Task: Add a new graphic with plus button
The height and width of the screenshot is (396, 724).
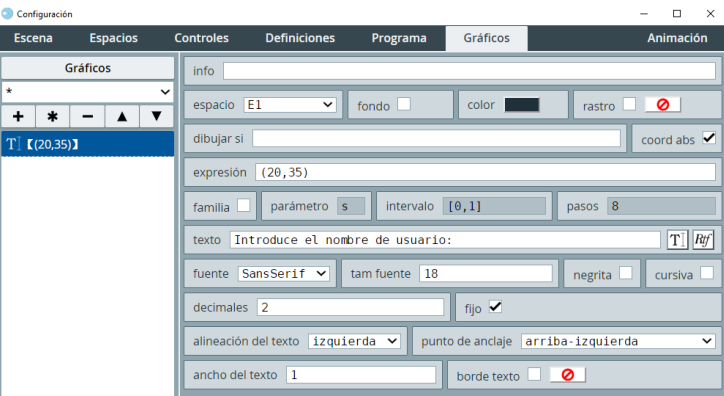Action: coord(18,116)
